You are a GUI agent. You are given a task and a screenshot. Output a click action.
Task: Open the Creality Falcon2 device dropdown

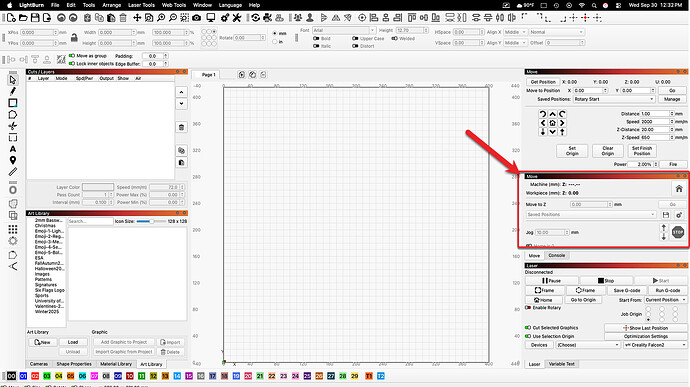[x=655, y=345]
